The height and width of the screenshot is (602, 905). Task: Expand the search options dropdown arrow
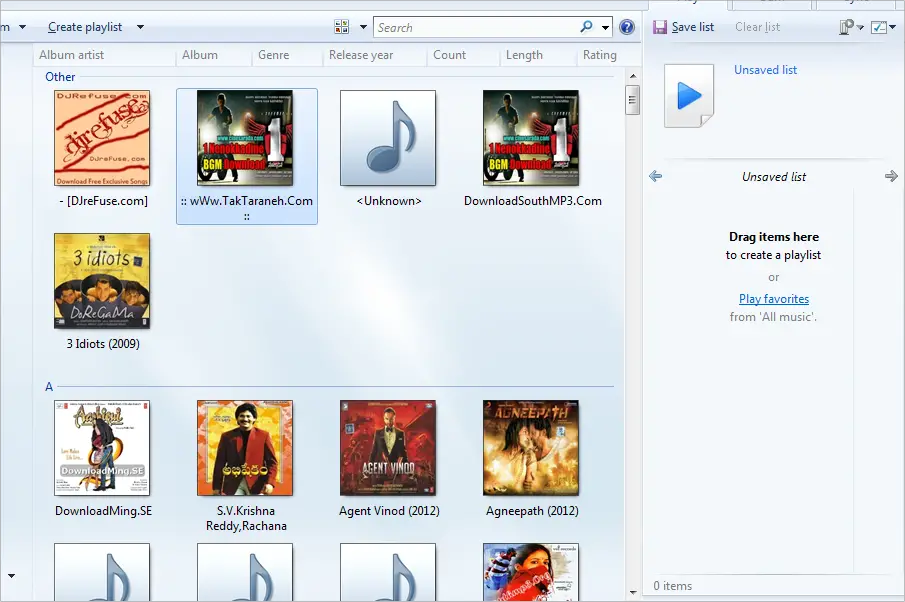click(x=605, y=27)
